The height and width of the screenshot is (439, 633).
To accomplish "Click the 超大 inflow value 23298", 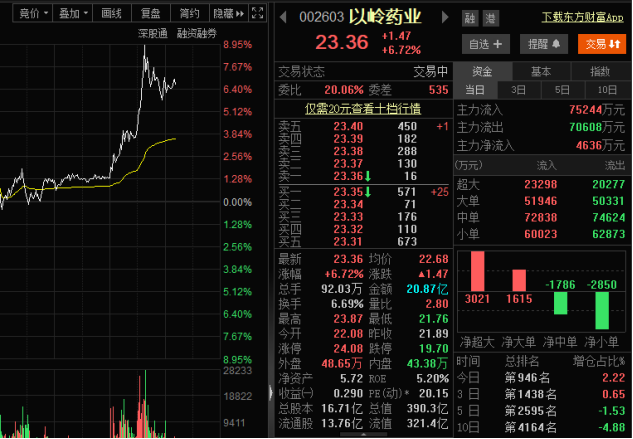I will 541,185.
